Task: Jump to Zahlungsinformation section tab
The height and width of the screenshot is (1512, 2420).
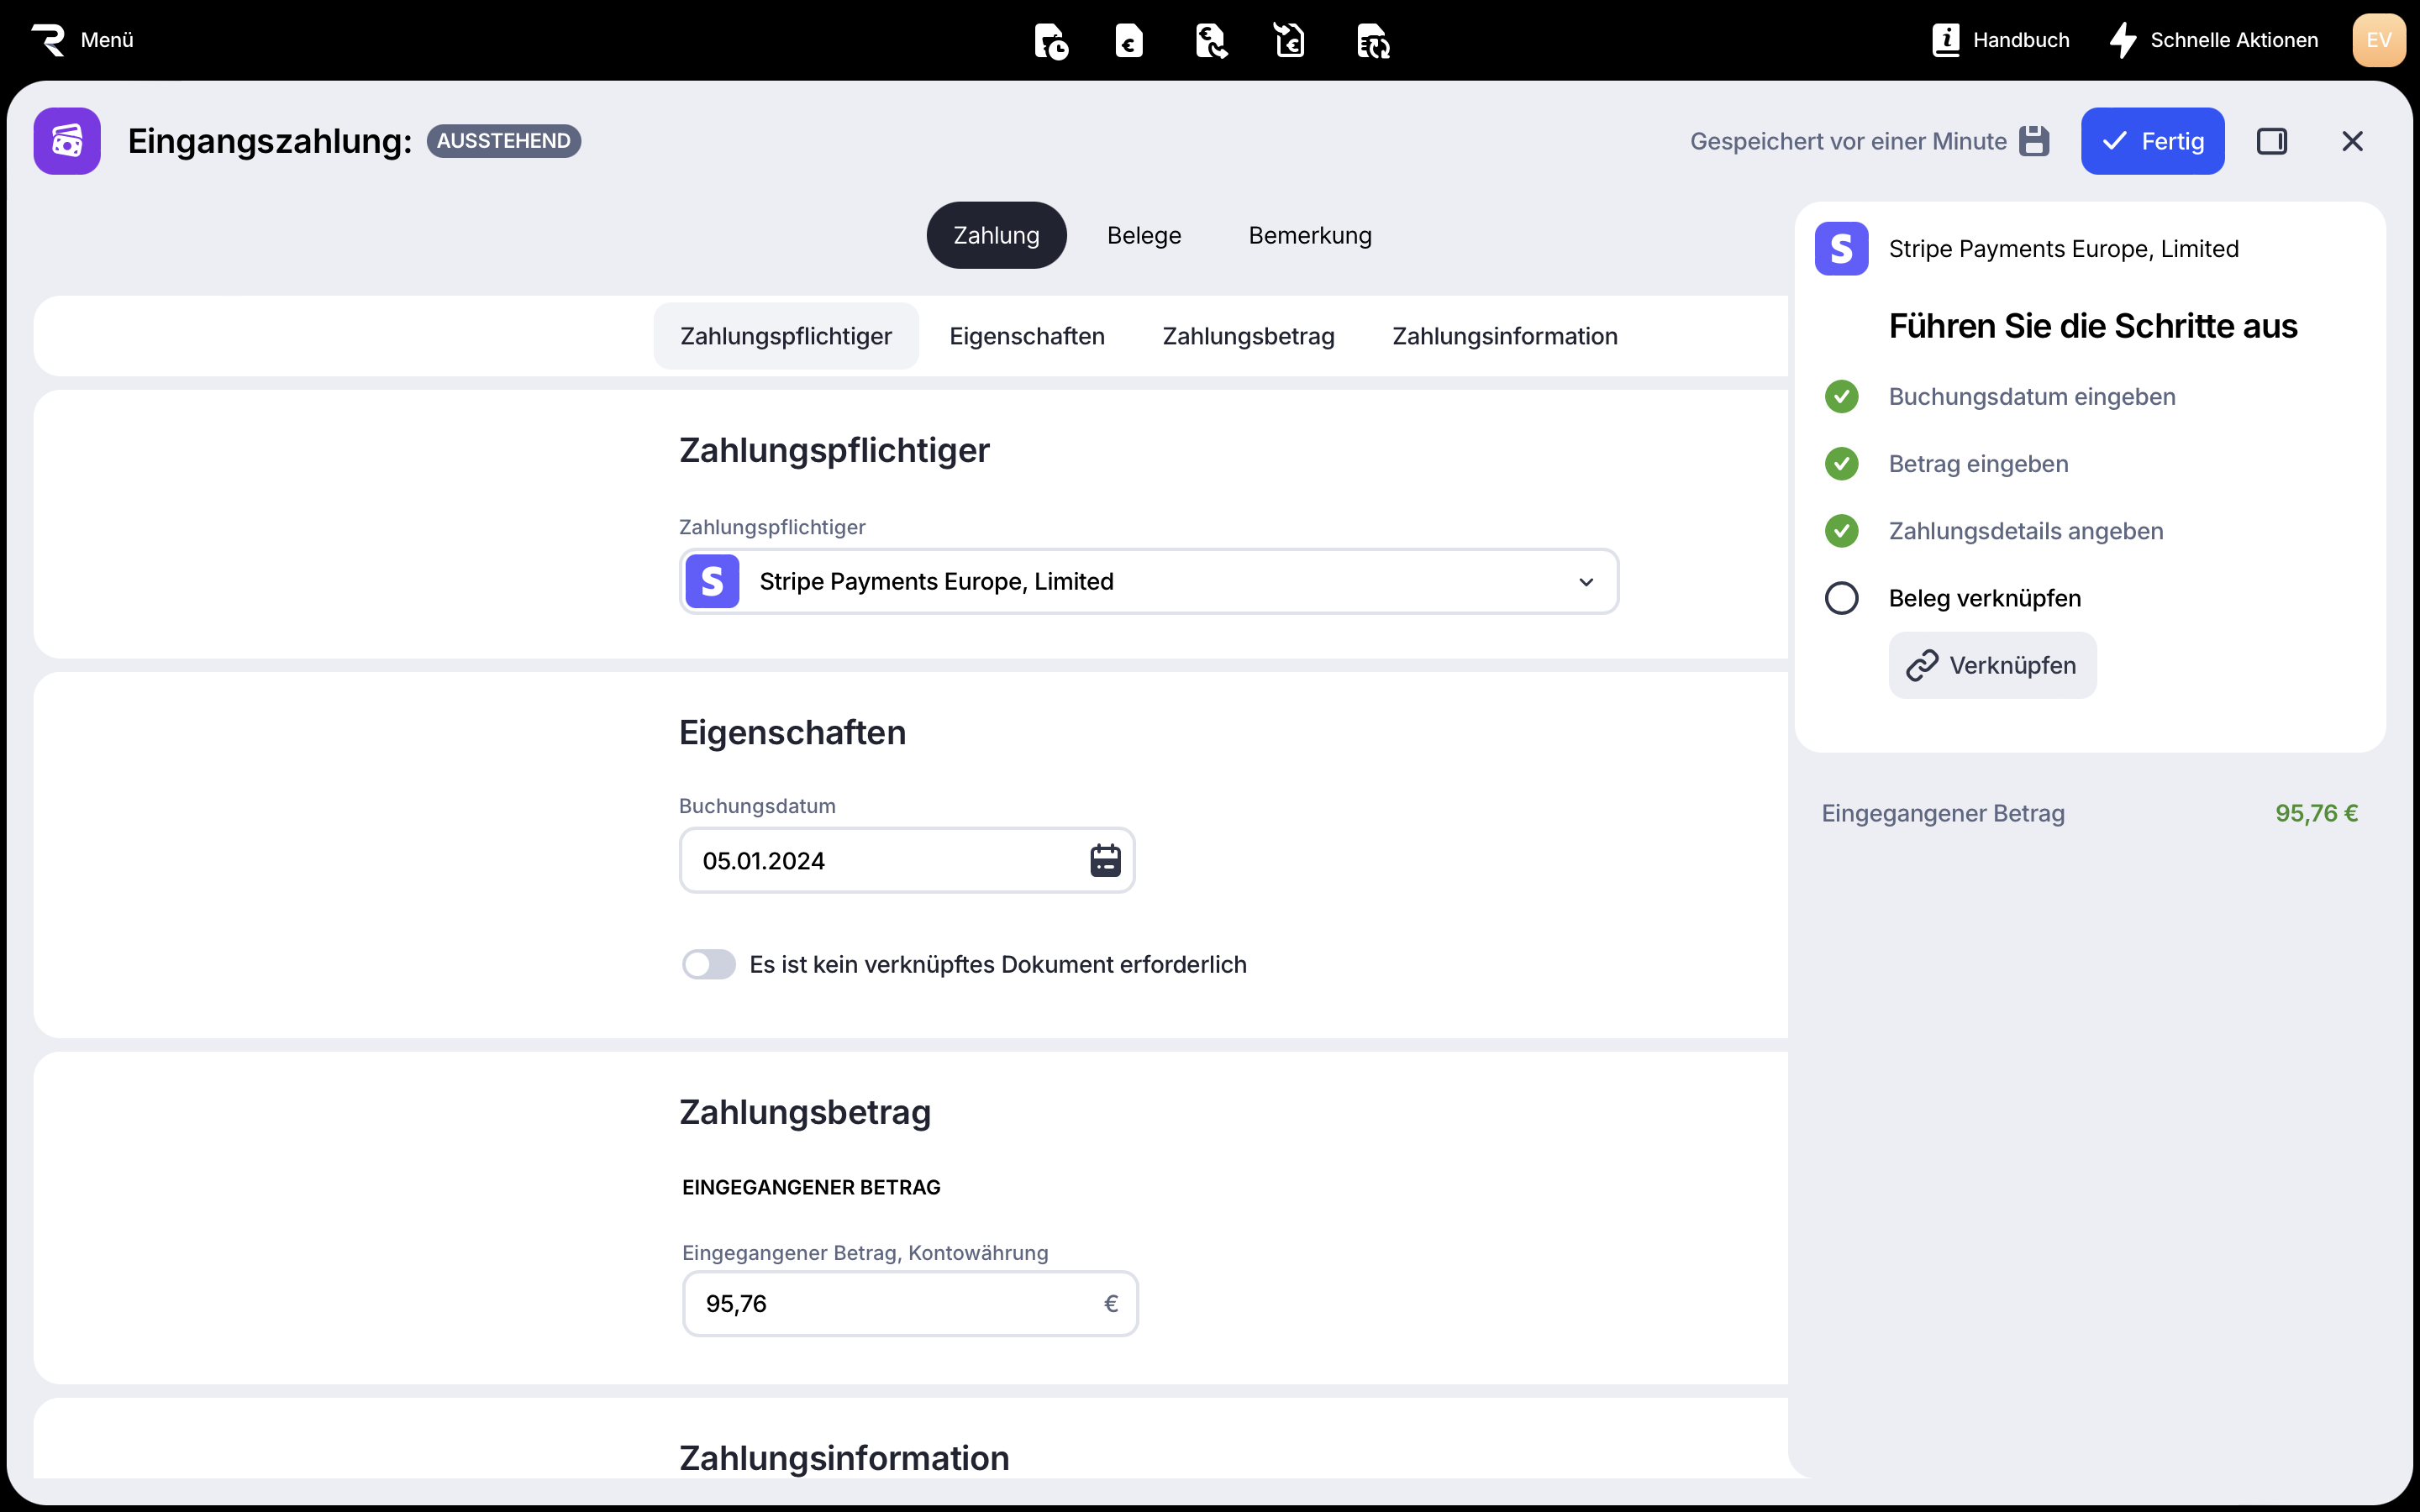Action: coord(1504,336)
